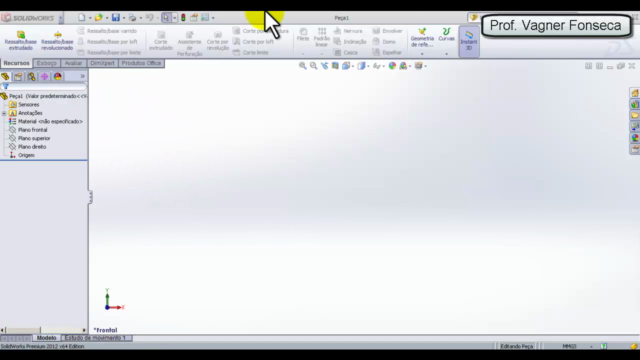Click Zoom to fit icon
The image size is (640, 360).
tap(302, 66)
